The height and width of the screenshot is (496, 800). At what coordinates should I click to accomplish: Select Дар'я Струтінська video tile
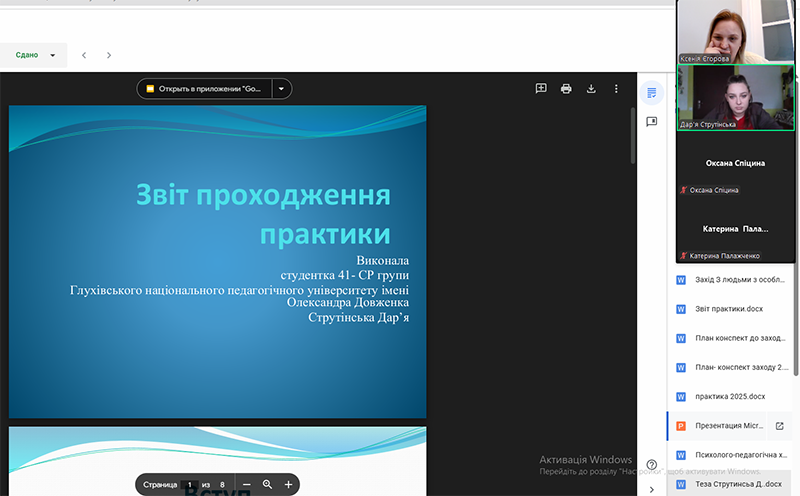pyautogui.click(x=736, y=97)
